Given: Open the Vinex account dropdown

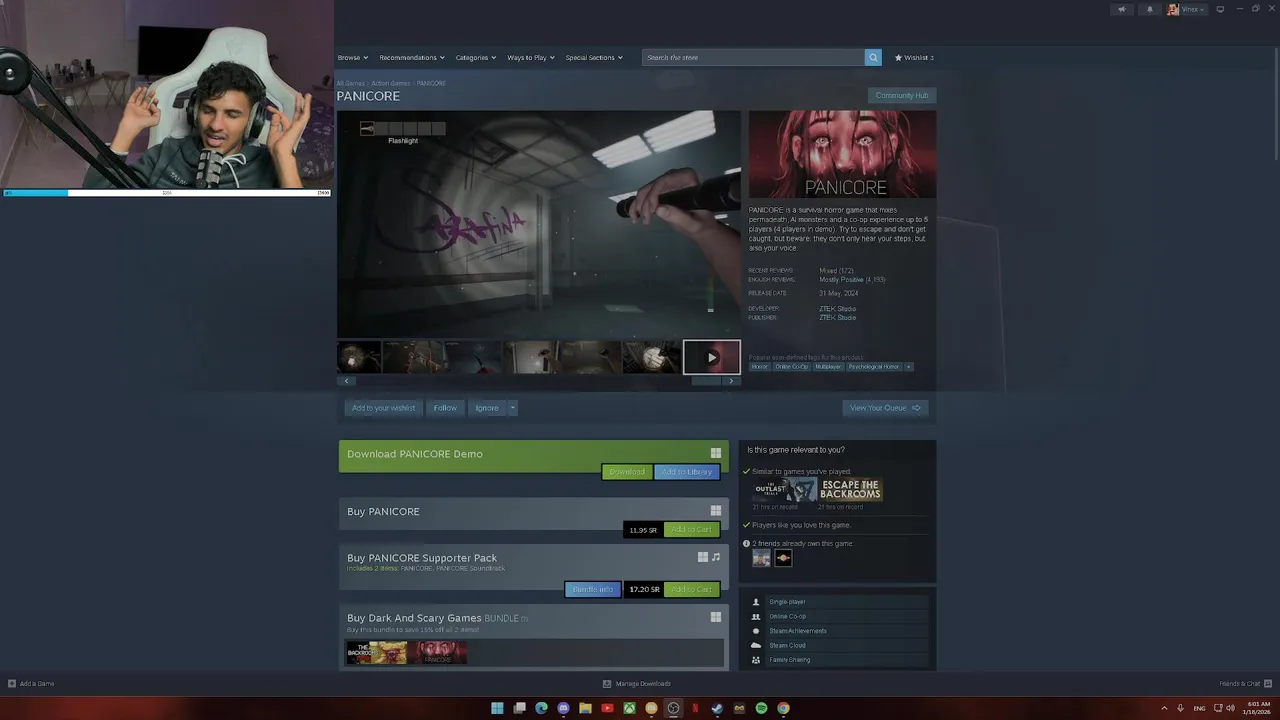Looking at the screenshot, I should [1194, 9].
